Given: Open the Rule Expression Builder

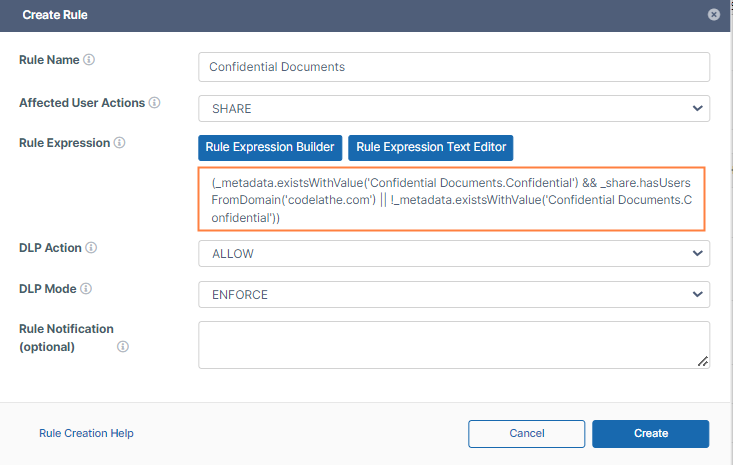Looking at the screenshot, I should 270,147.
